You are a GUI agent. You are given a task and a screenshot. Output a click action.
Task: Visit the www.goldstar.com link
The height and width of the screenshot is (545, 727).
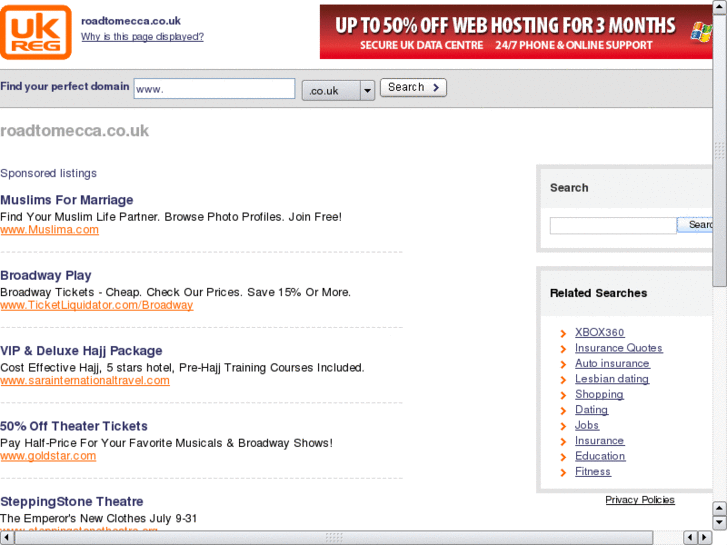48,456
